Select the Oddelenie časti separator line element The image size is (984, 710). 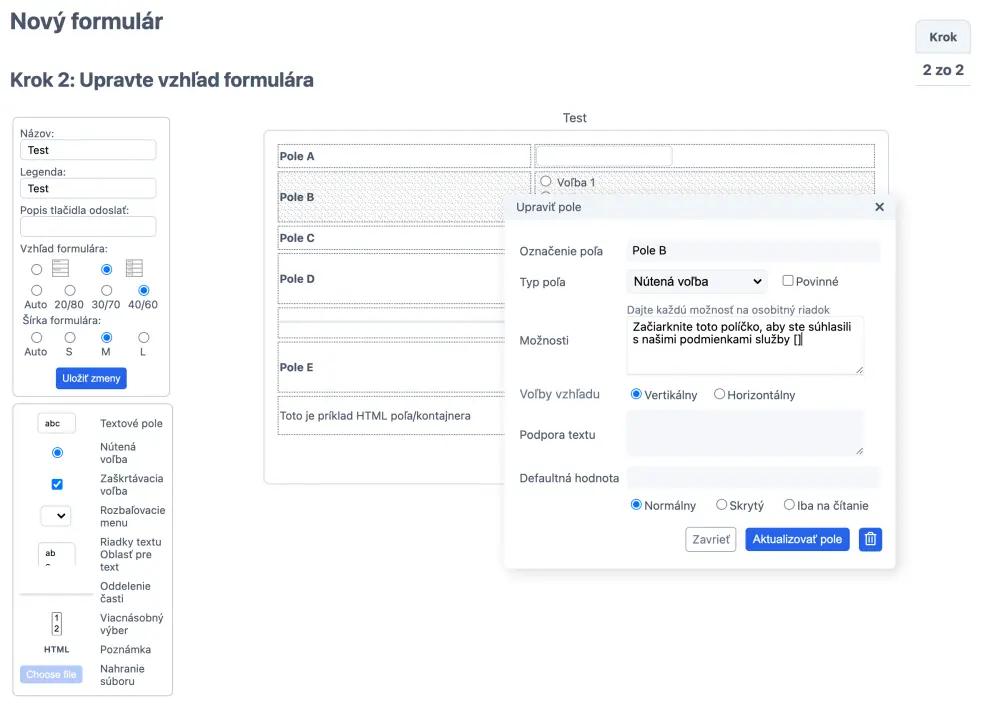56,594
